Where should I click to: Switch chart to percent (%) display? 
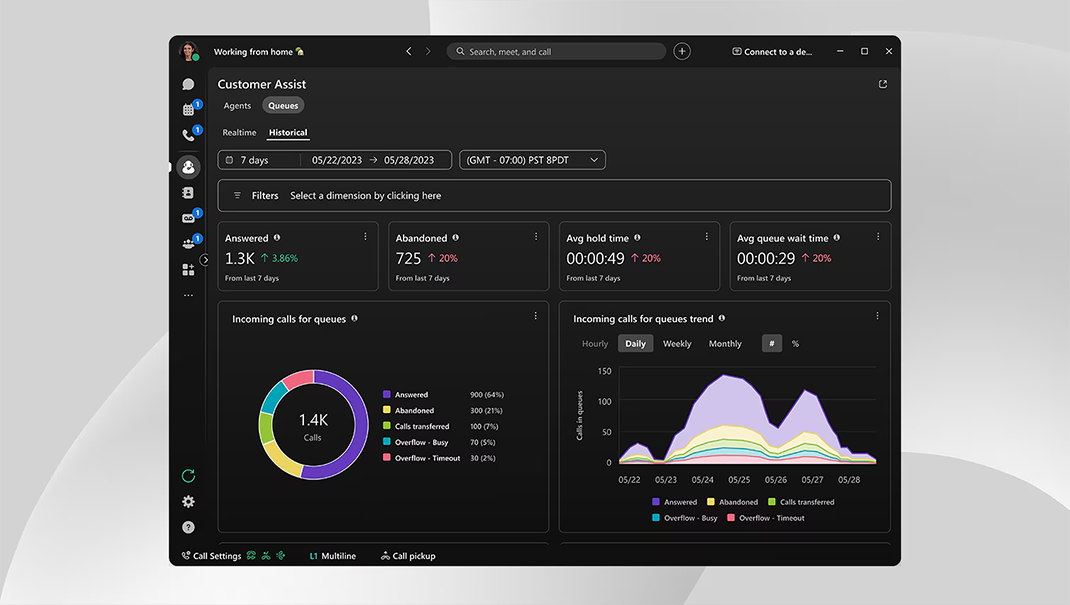coord(795,344)
